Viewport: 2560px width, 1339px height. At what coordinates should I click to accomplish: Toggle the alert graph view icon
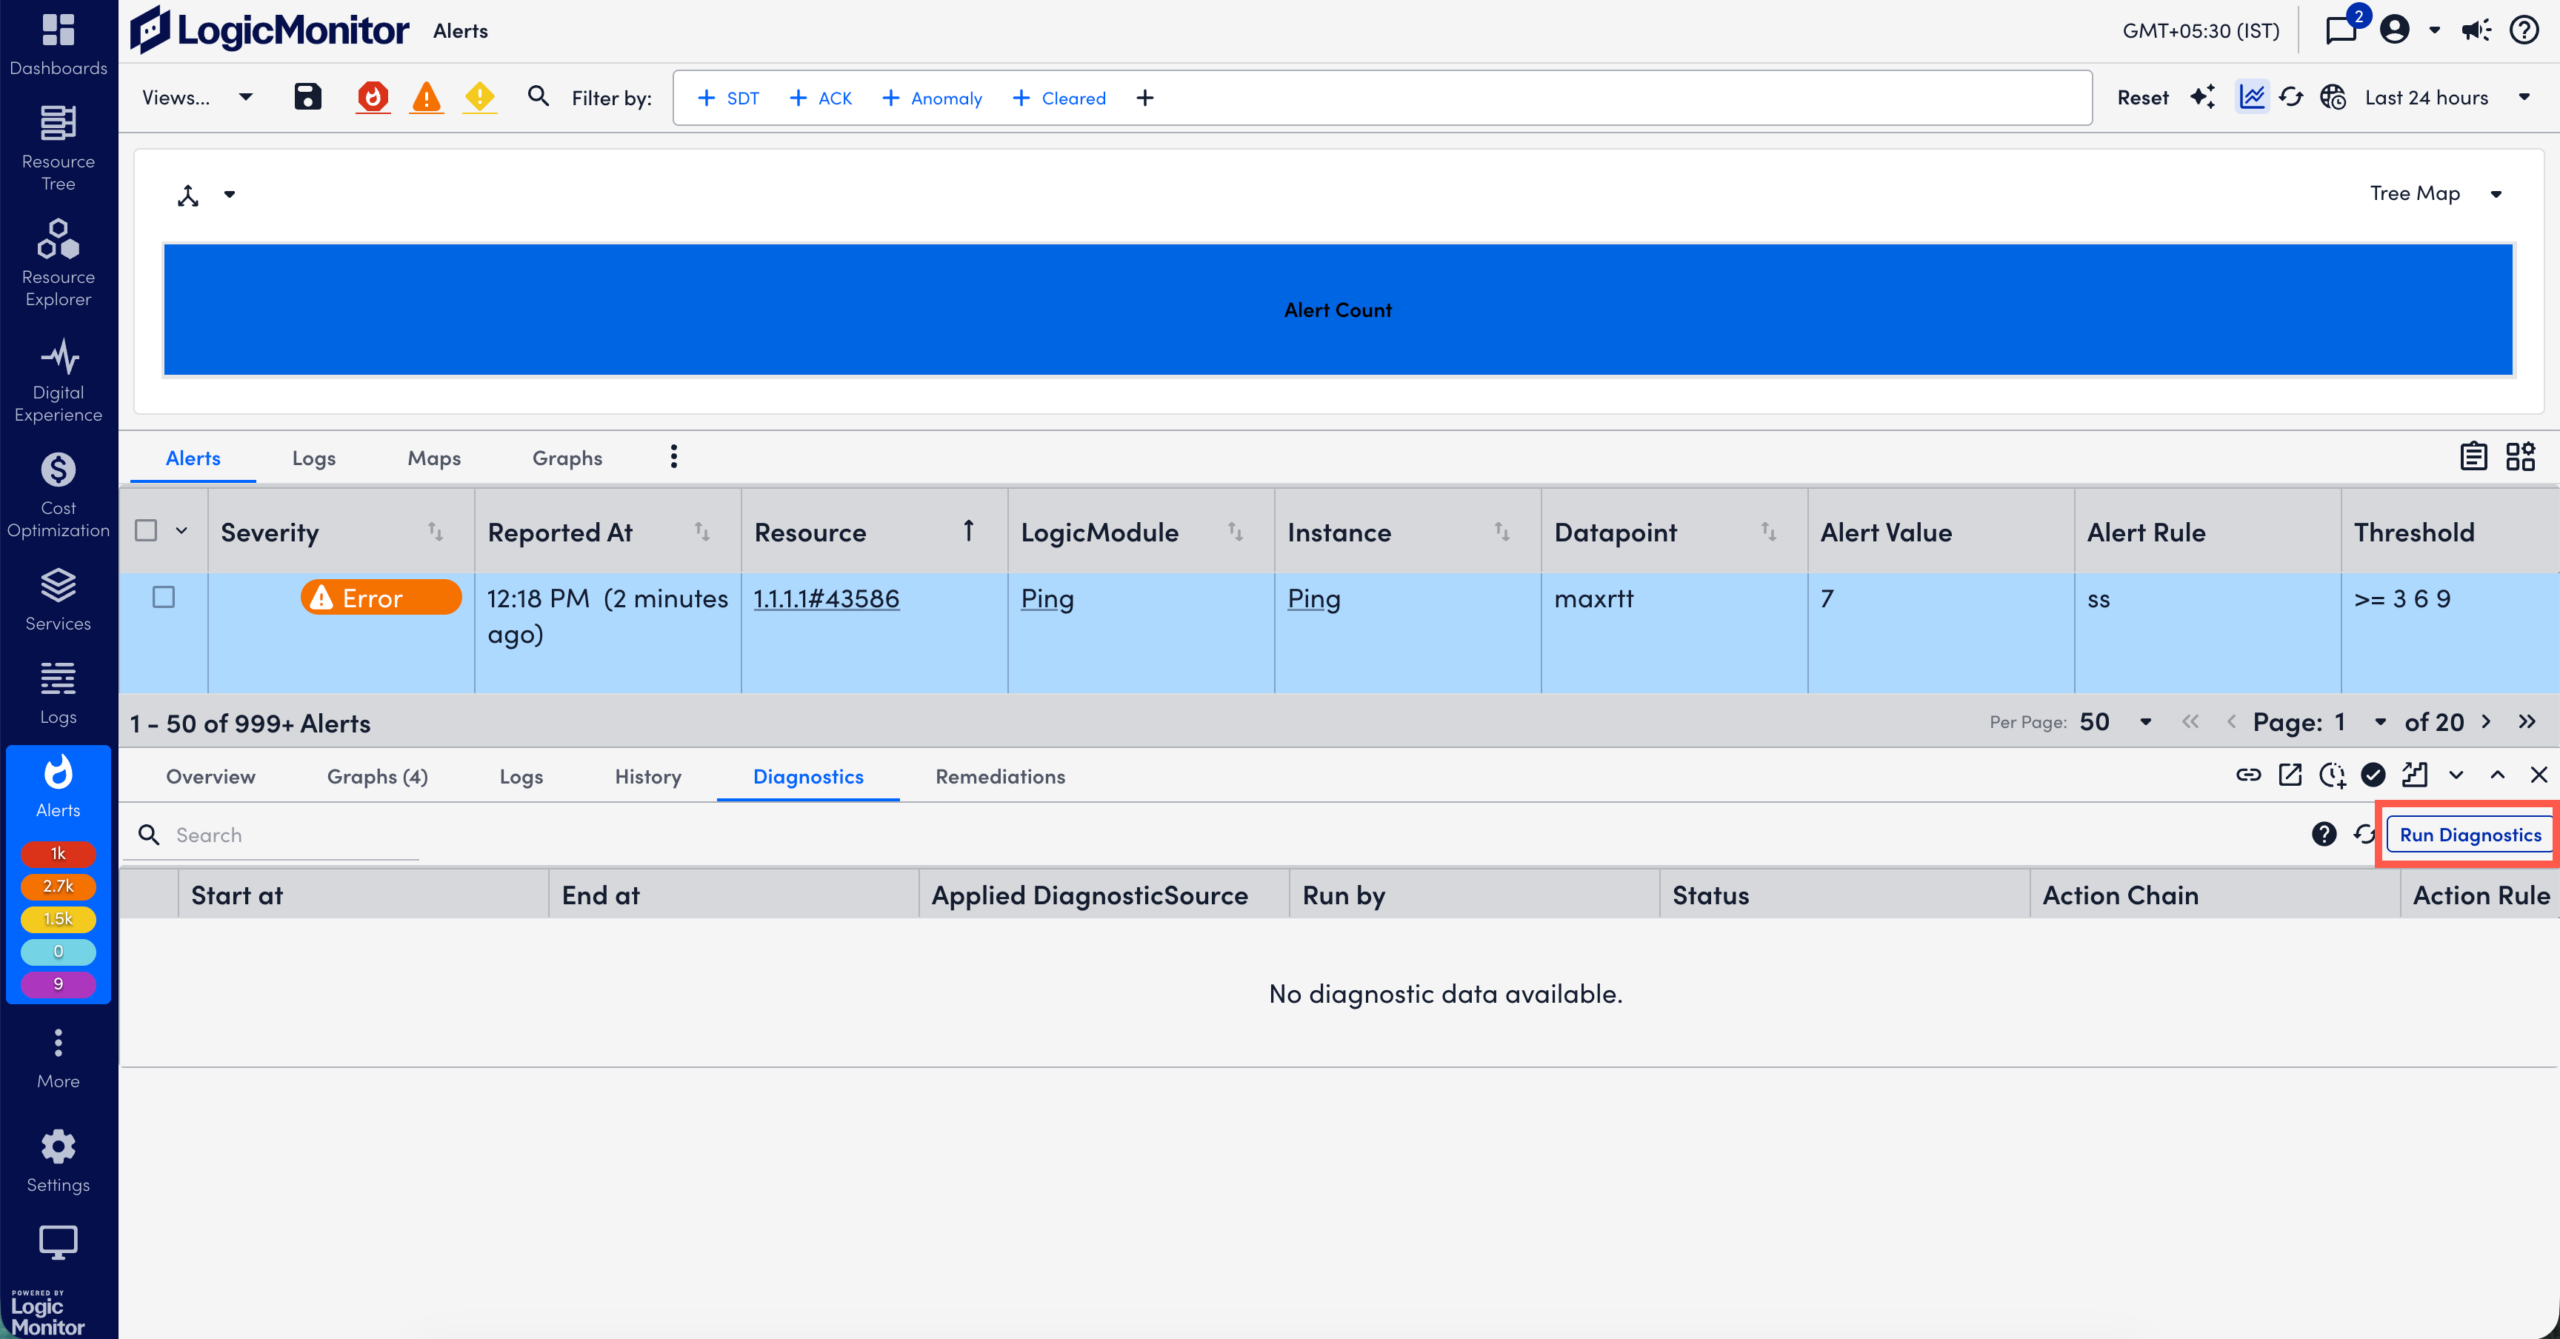[x=2252, y=97]
